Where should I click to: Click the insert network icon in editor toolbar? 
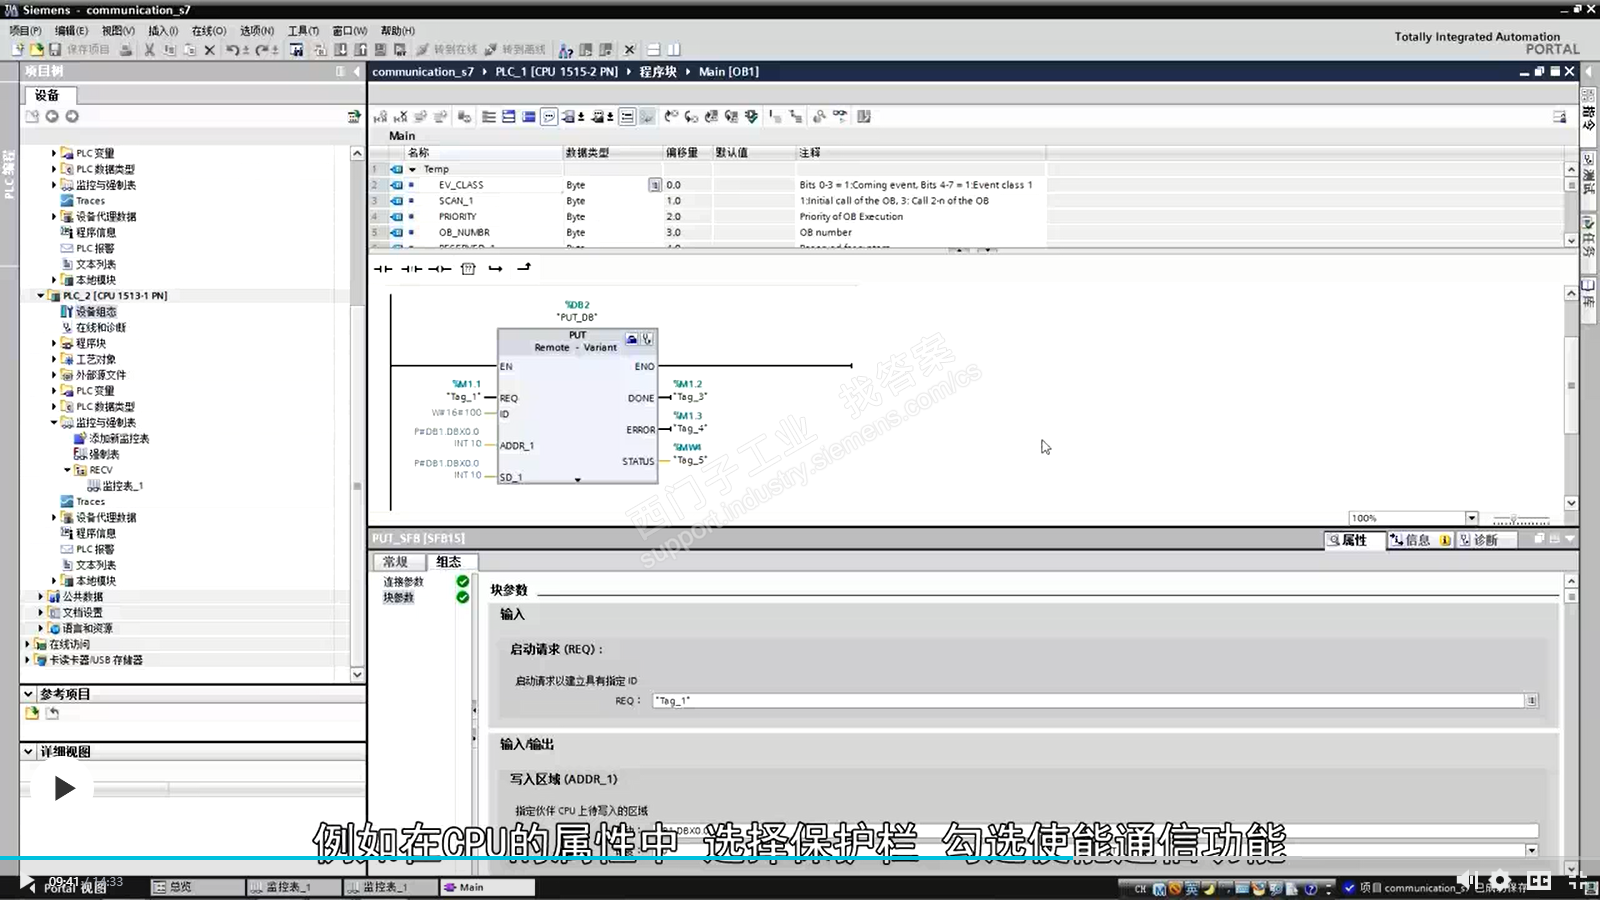[380, 116]
